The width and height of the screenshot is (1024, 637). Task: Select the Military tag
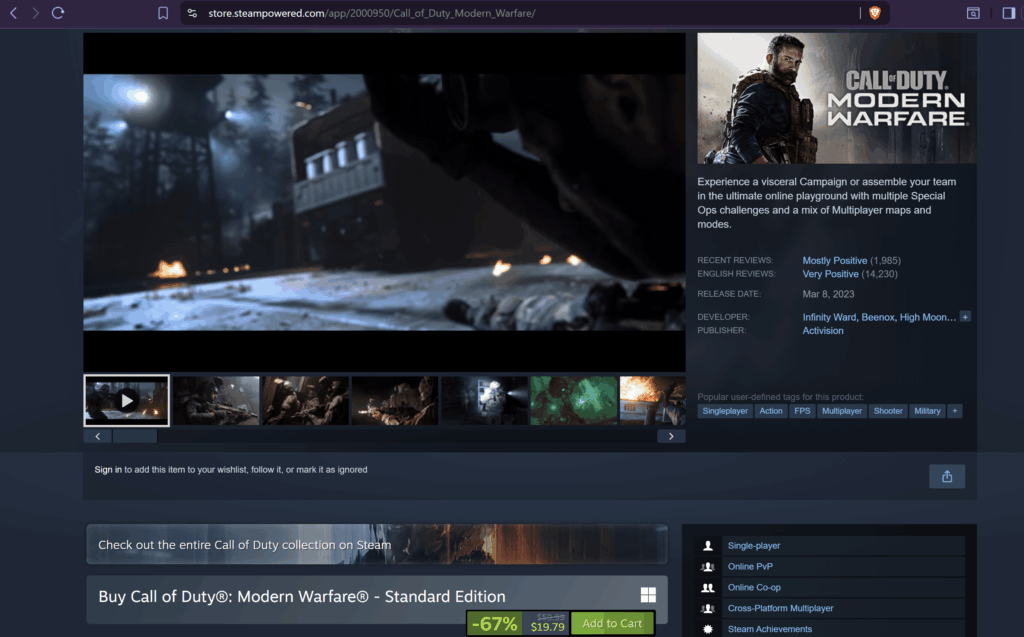[927, 411]
